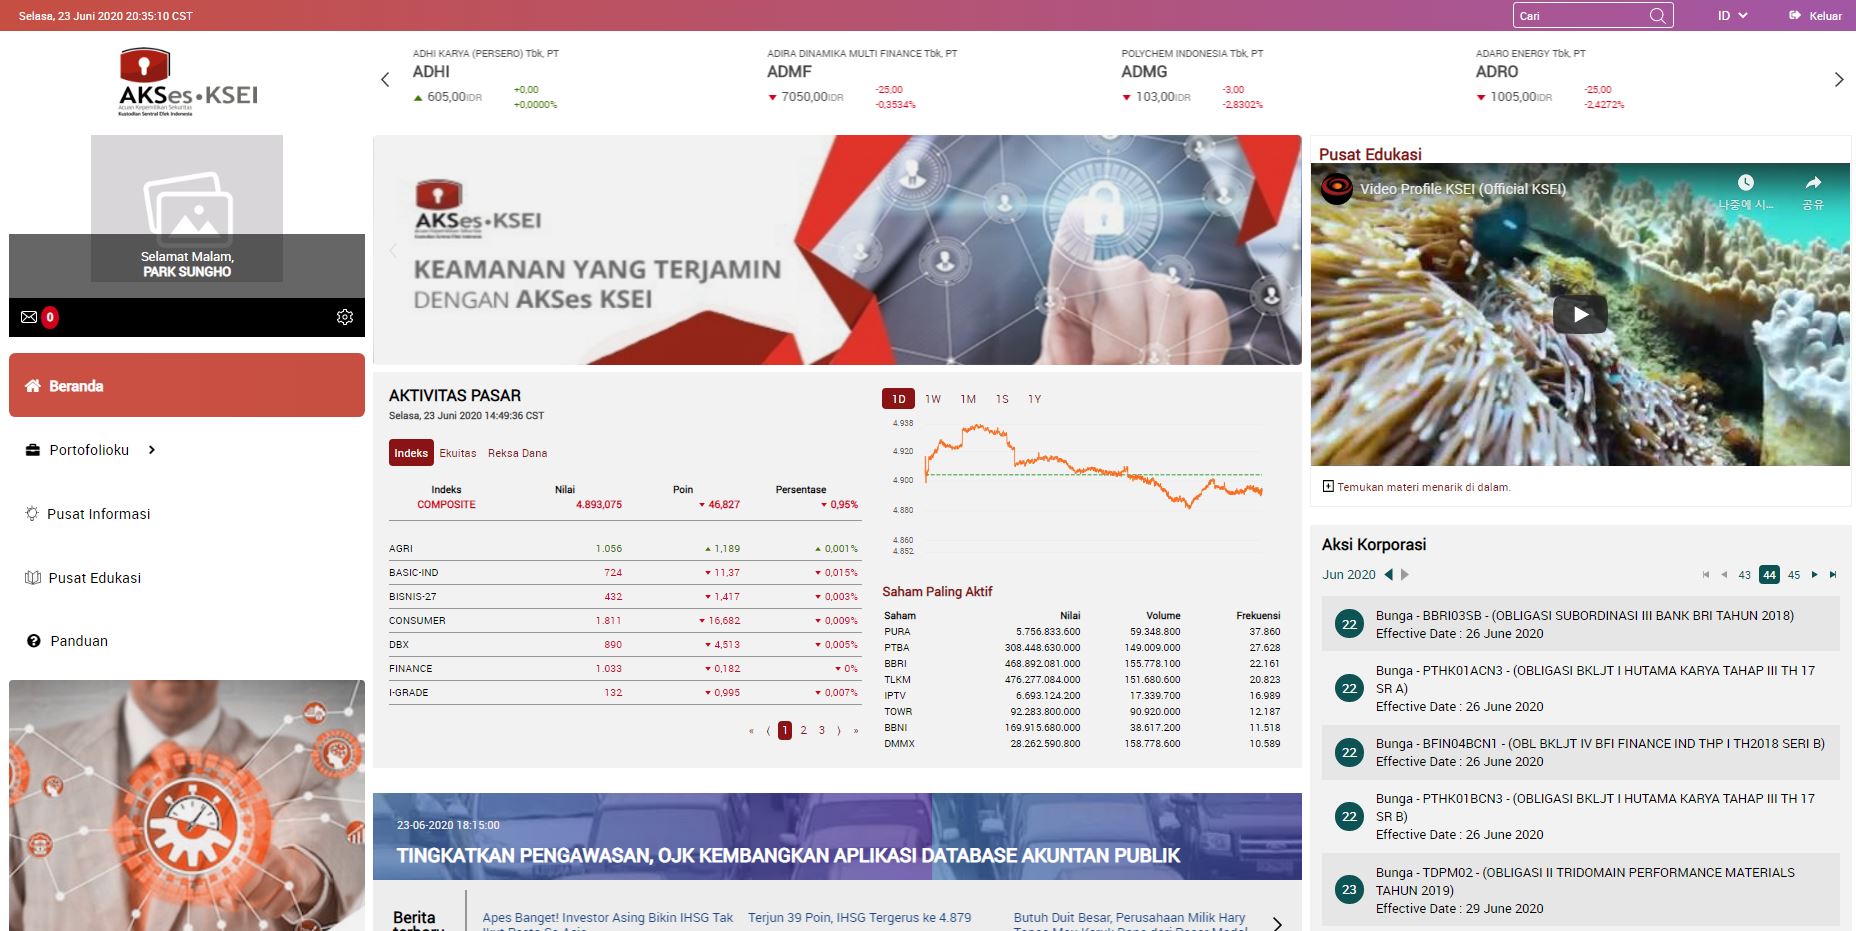Open the Portofolioku menu item

pyautogui.click(x=89, y=450)
